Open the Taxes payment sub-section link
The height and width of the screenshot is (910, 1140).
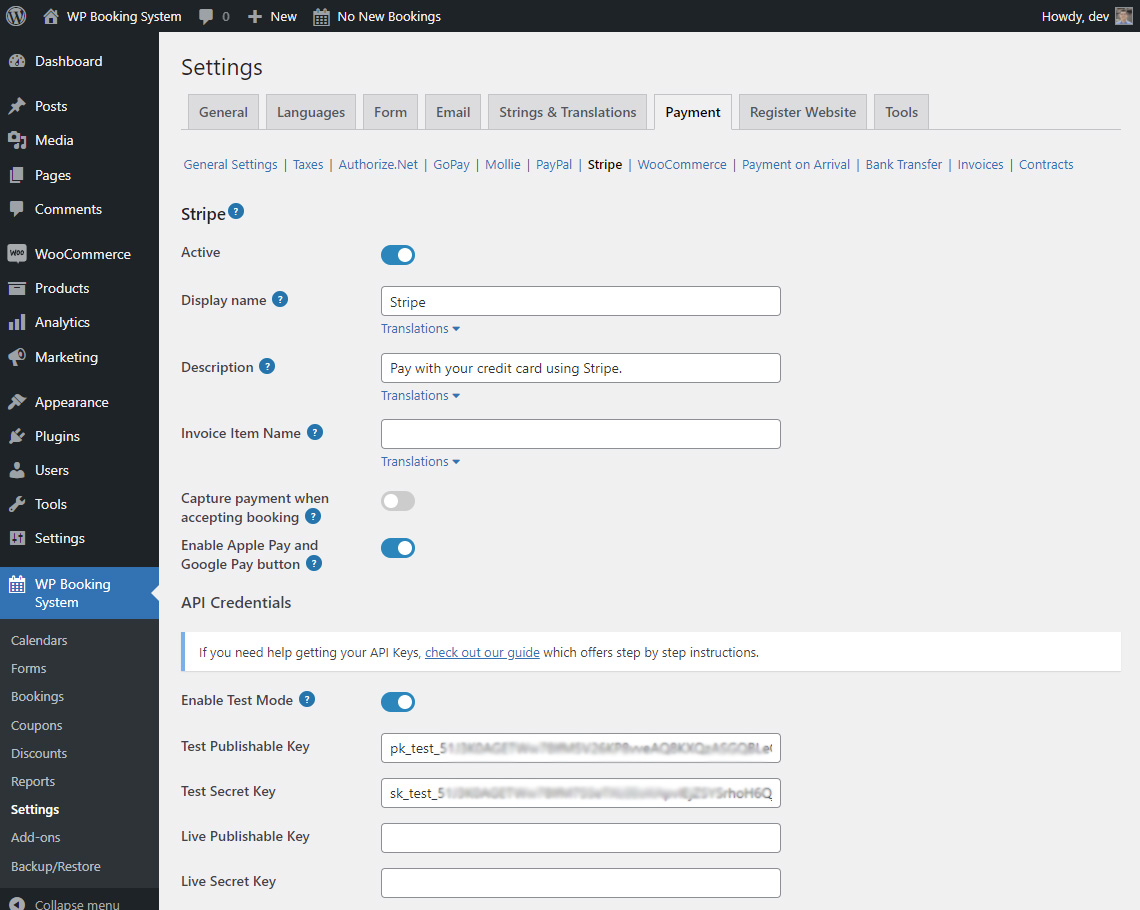click(x=308, y=164)
